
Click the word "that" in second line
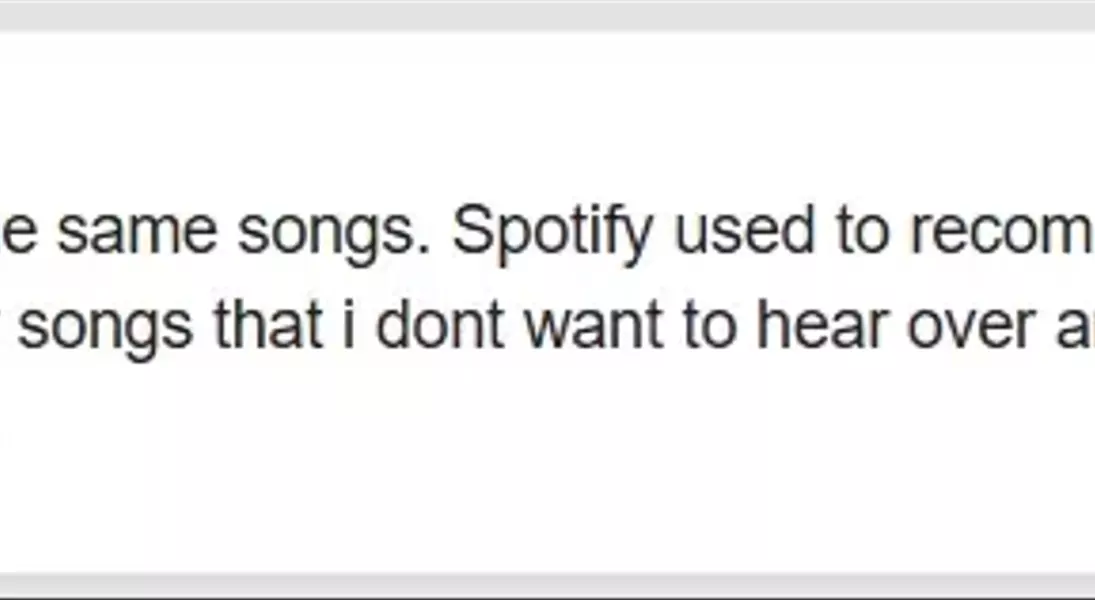point(268,324)
